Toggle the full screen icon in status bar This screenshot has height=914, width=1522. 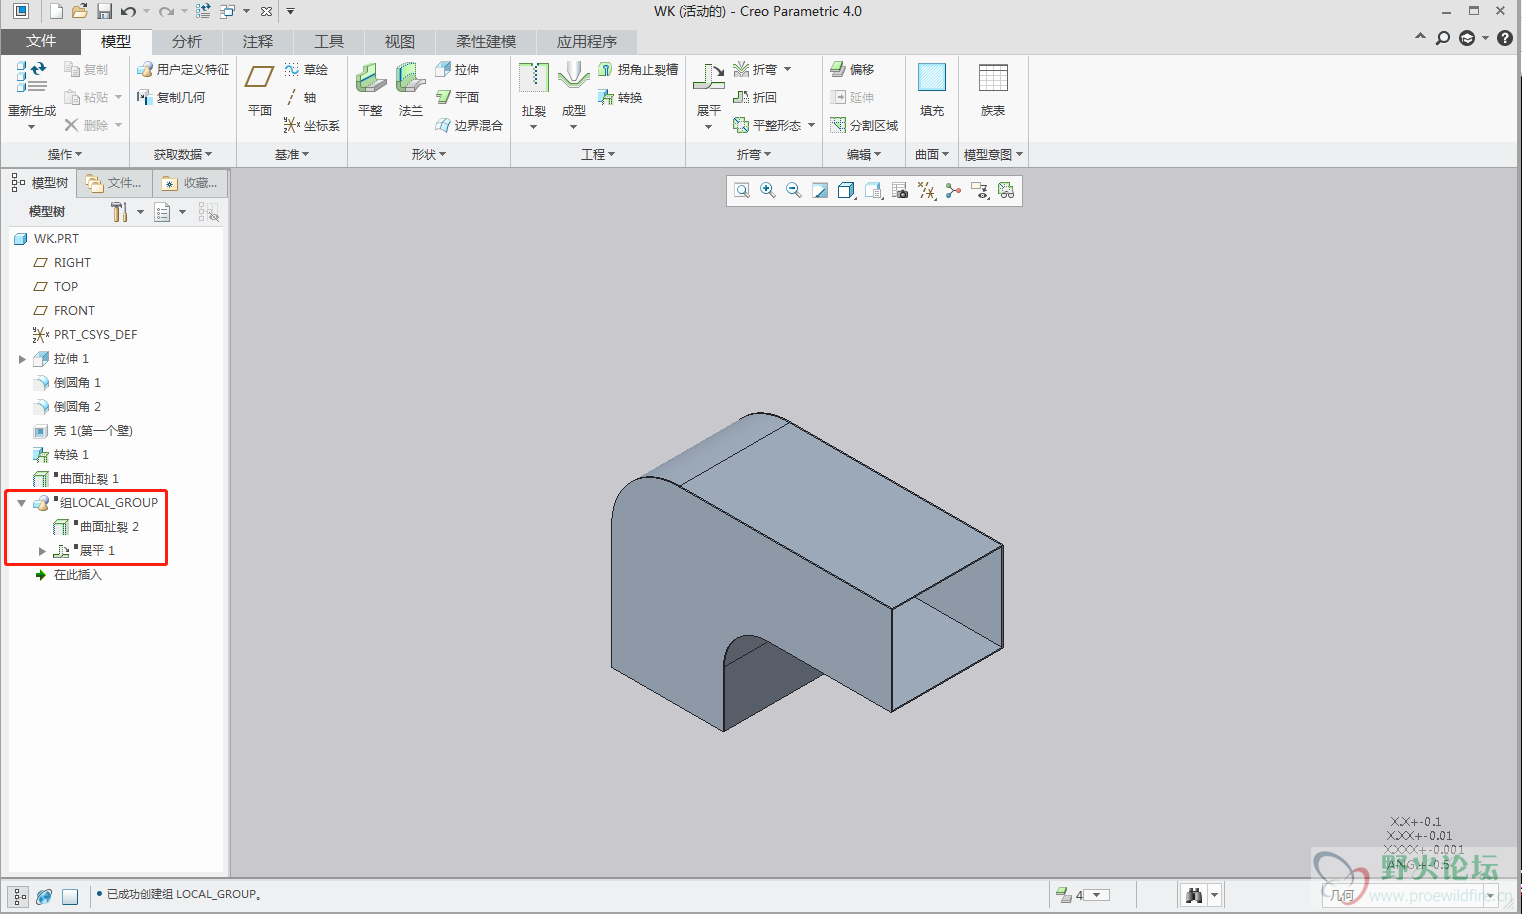click(x=70, y=897)
